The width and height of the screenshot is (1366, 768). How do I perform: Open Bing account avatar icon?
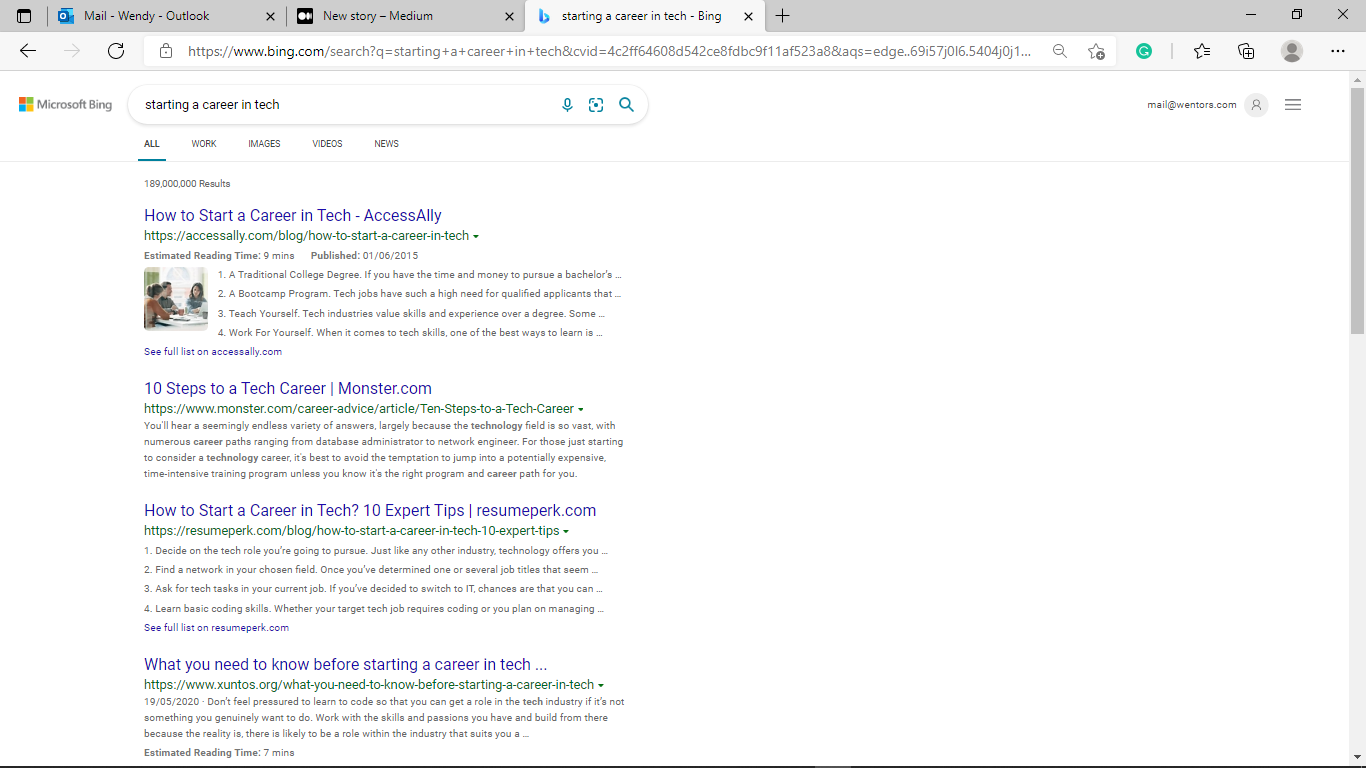pos(1257,104)
